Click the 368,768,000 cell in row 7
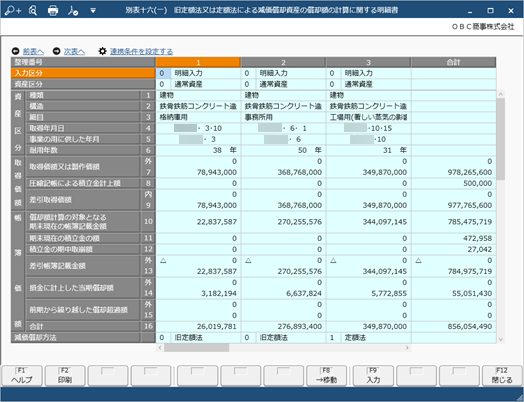The image size is (524, 402). pyautogui.click(x=283, y=172)
